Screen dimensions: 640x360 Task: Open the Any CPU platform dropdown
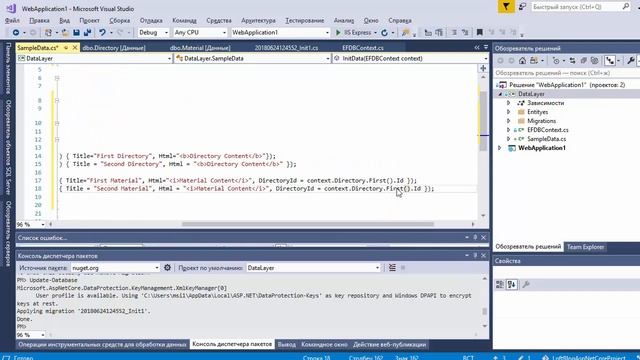click(x=200, y=32)
